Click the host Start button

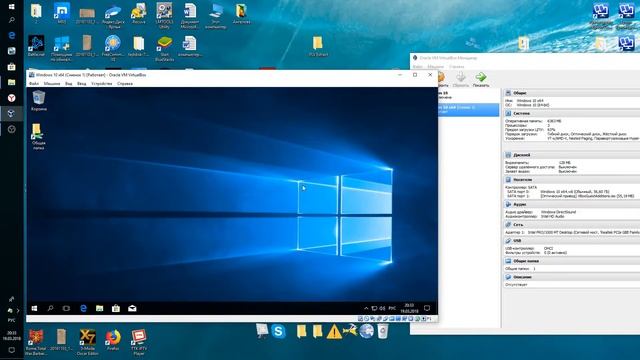[11, 6]
